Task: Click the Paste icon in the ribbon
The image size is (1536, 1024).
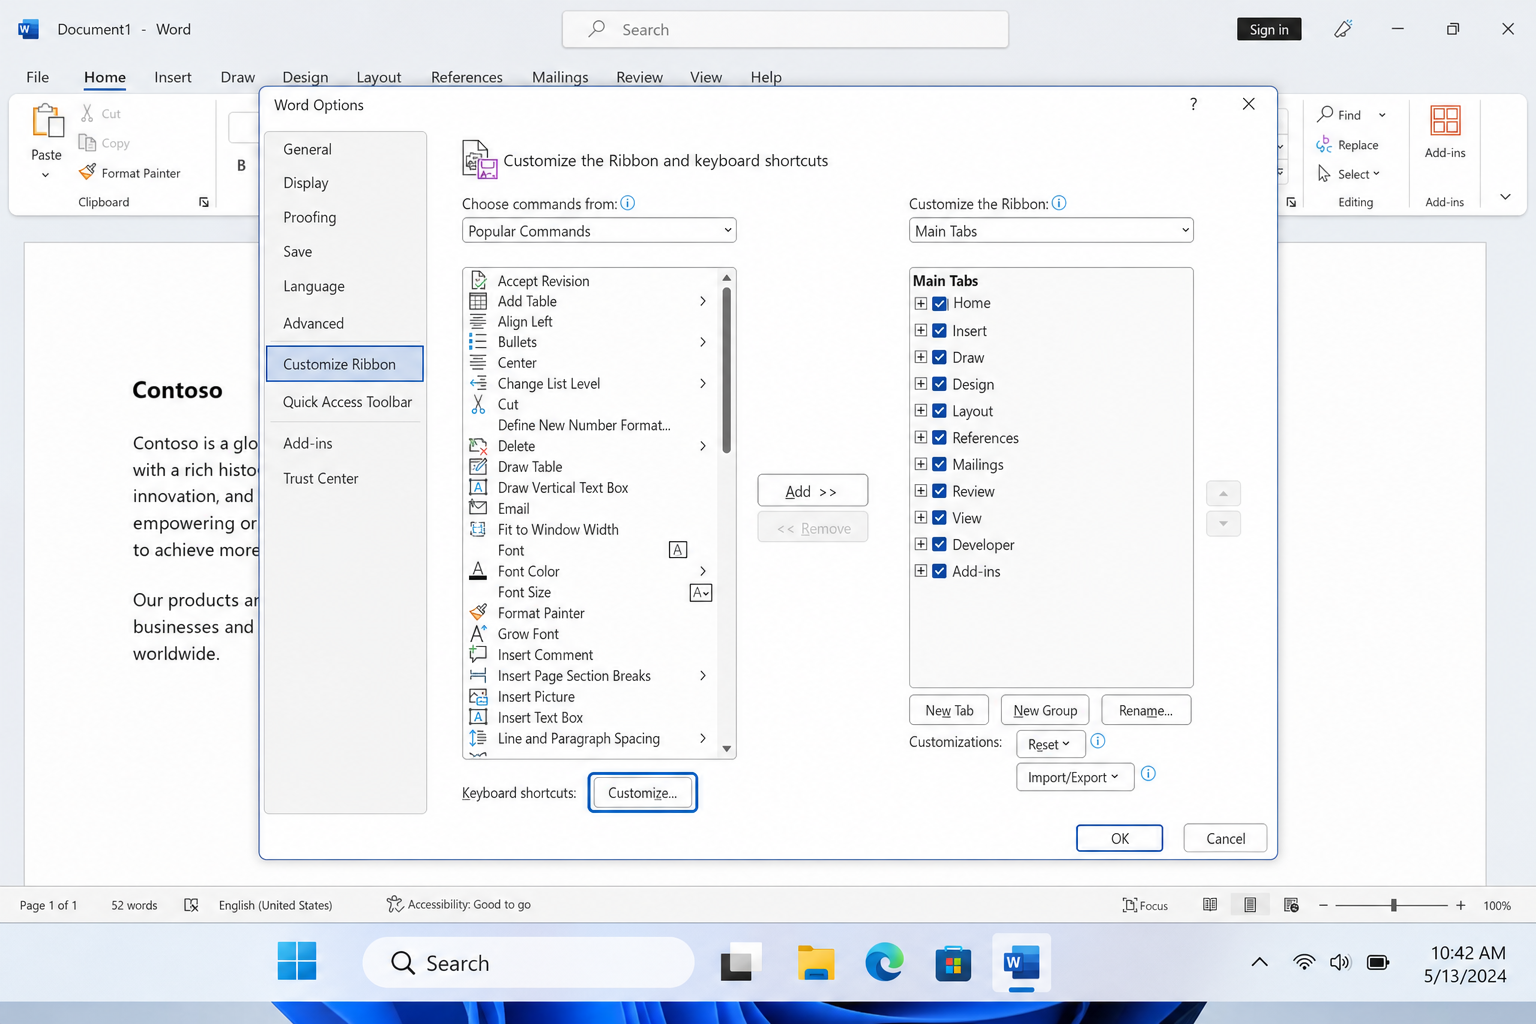Action: point(47,121)
